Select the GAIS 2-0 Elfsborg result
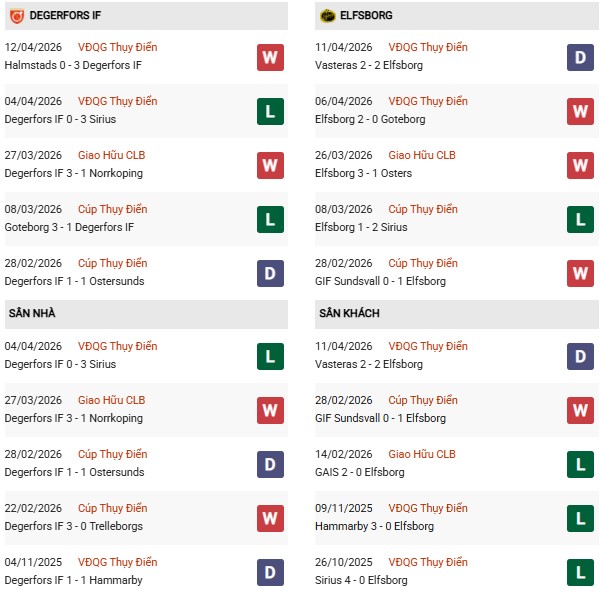 (360, 472)
